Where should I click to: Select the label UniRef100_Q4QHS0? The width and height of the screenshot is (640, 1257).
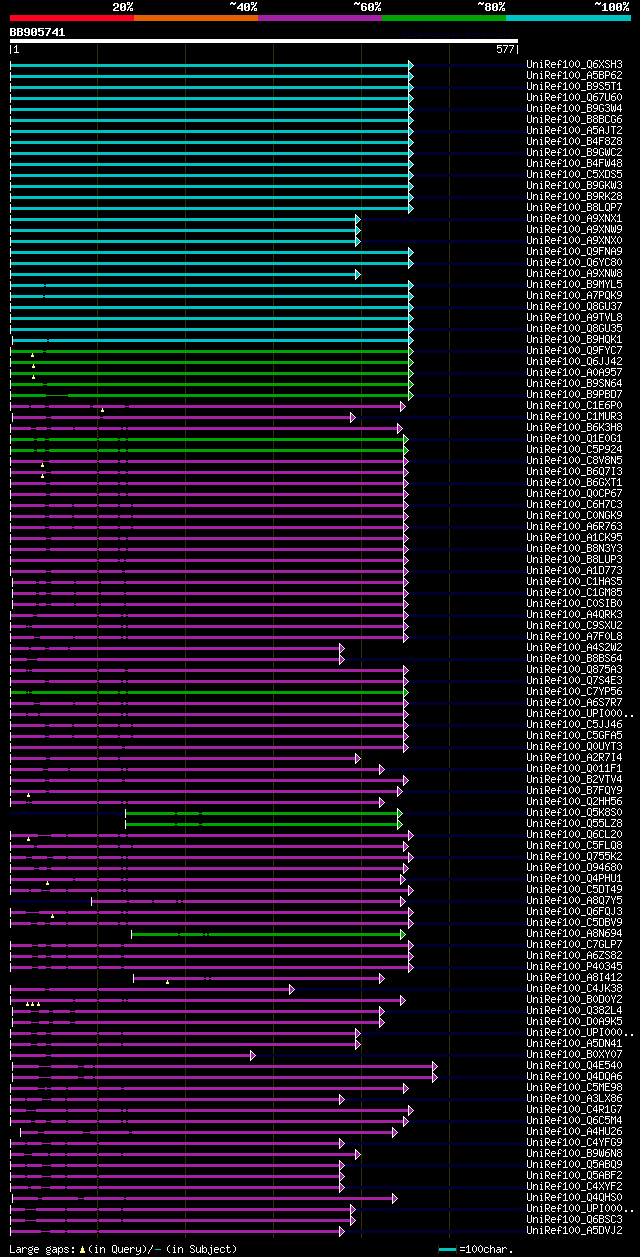[x=574, y=1197]
